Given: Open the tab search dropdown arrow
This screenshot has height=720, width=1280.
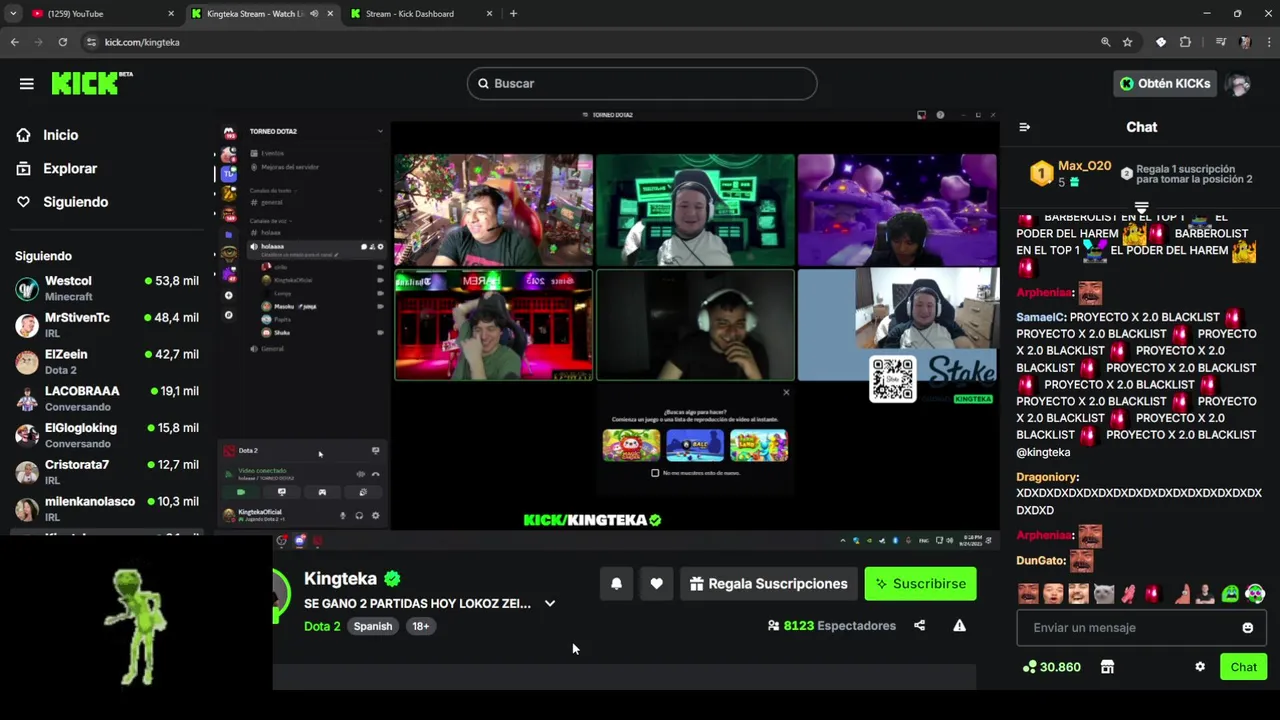Looking at the screenshot, I should (13, 14).
